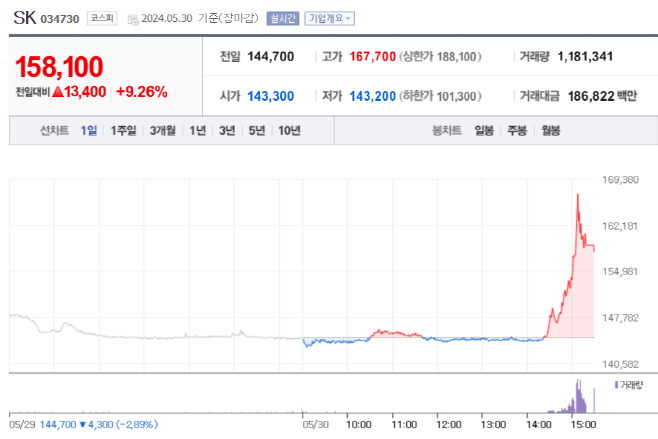Switch to the 월봉 monthly candle chart

[x=551, y=131]
